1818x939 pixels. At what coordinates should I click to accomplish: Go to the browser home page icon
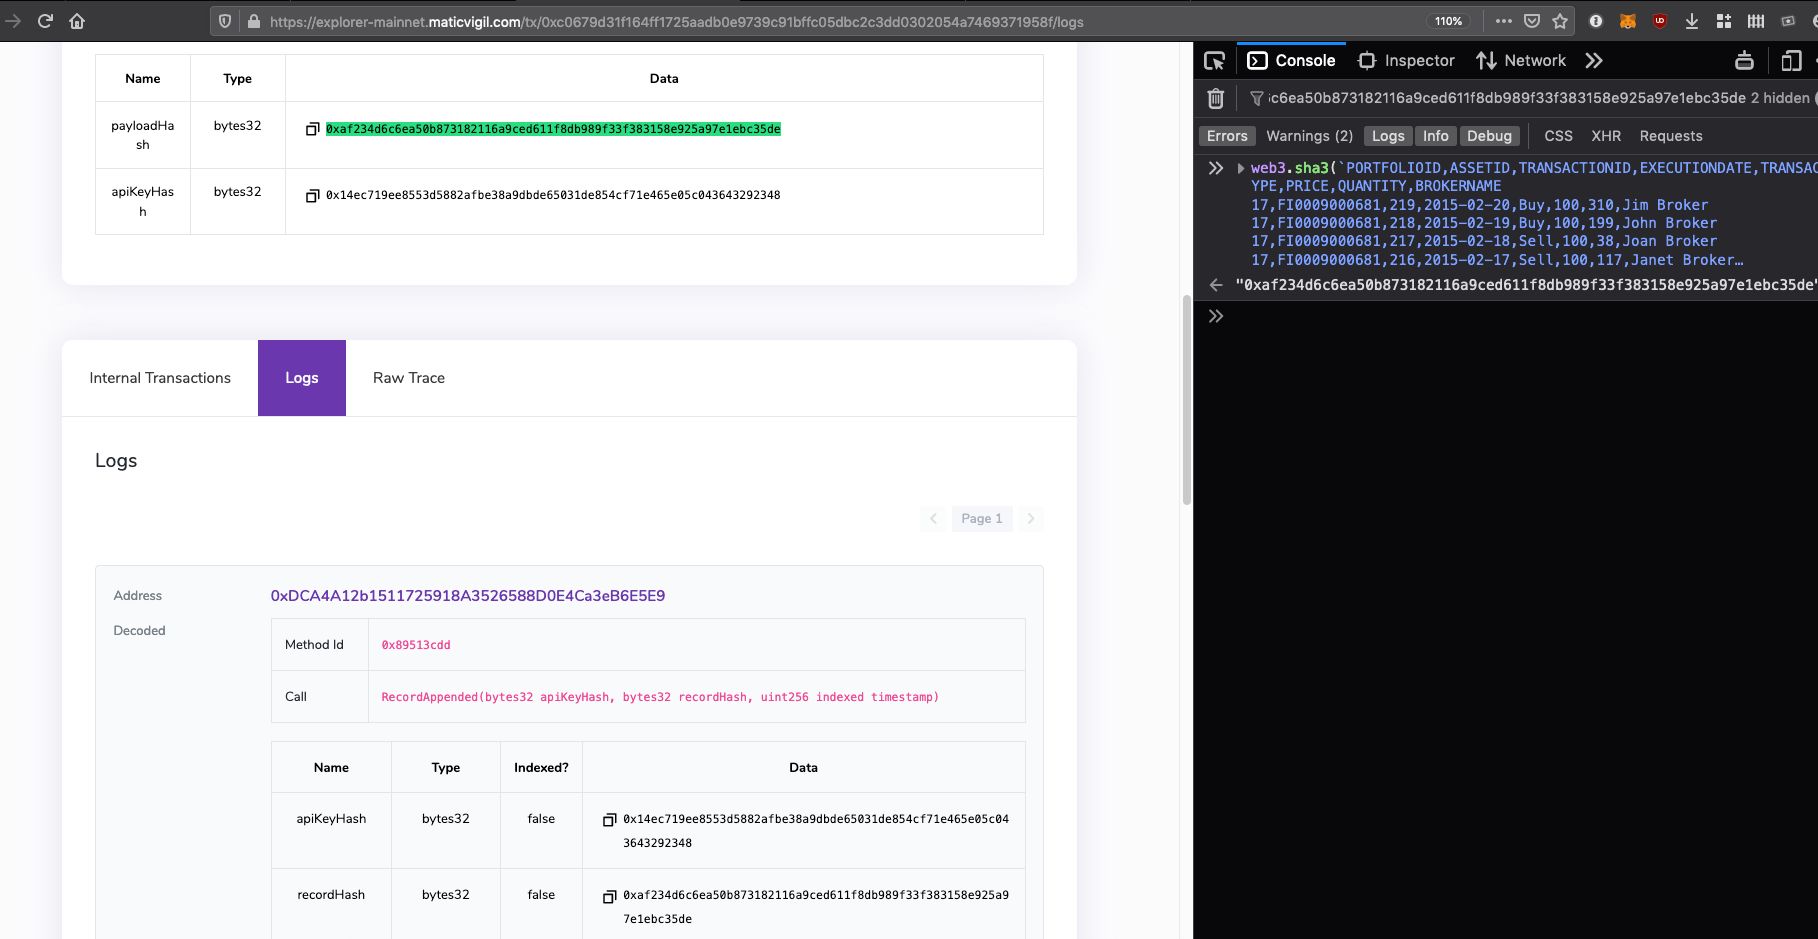[77, 21]
